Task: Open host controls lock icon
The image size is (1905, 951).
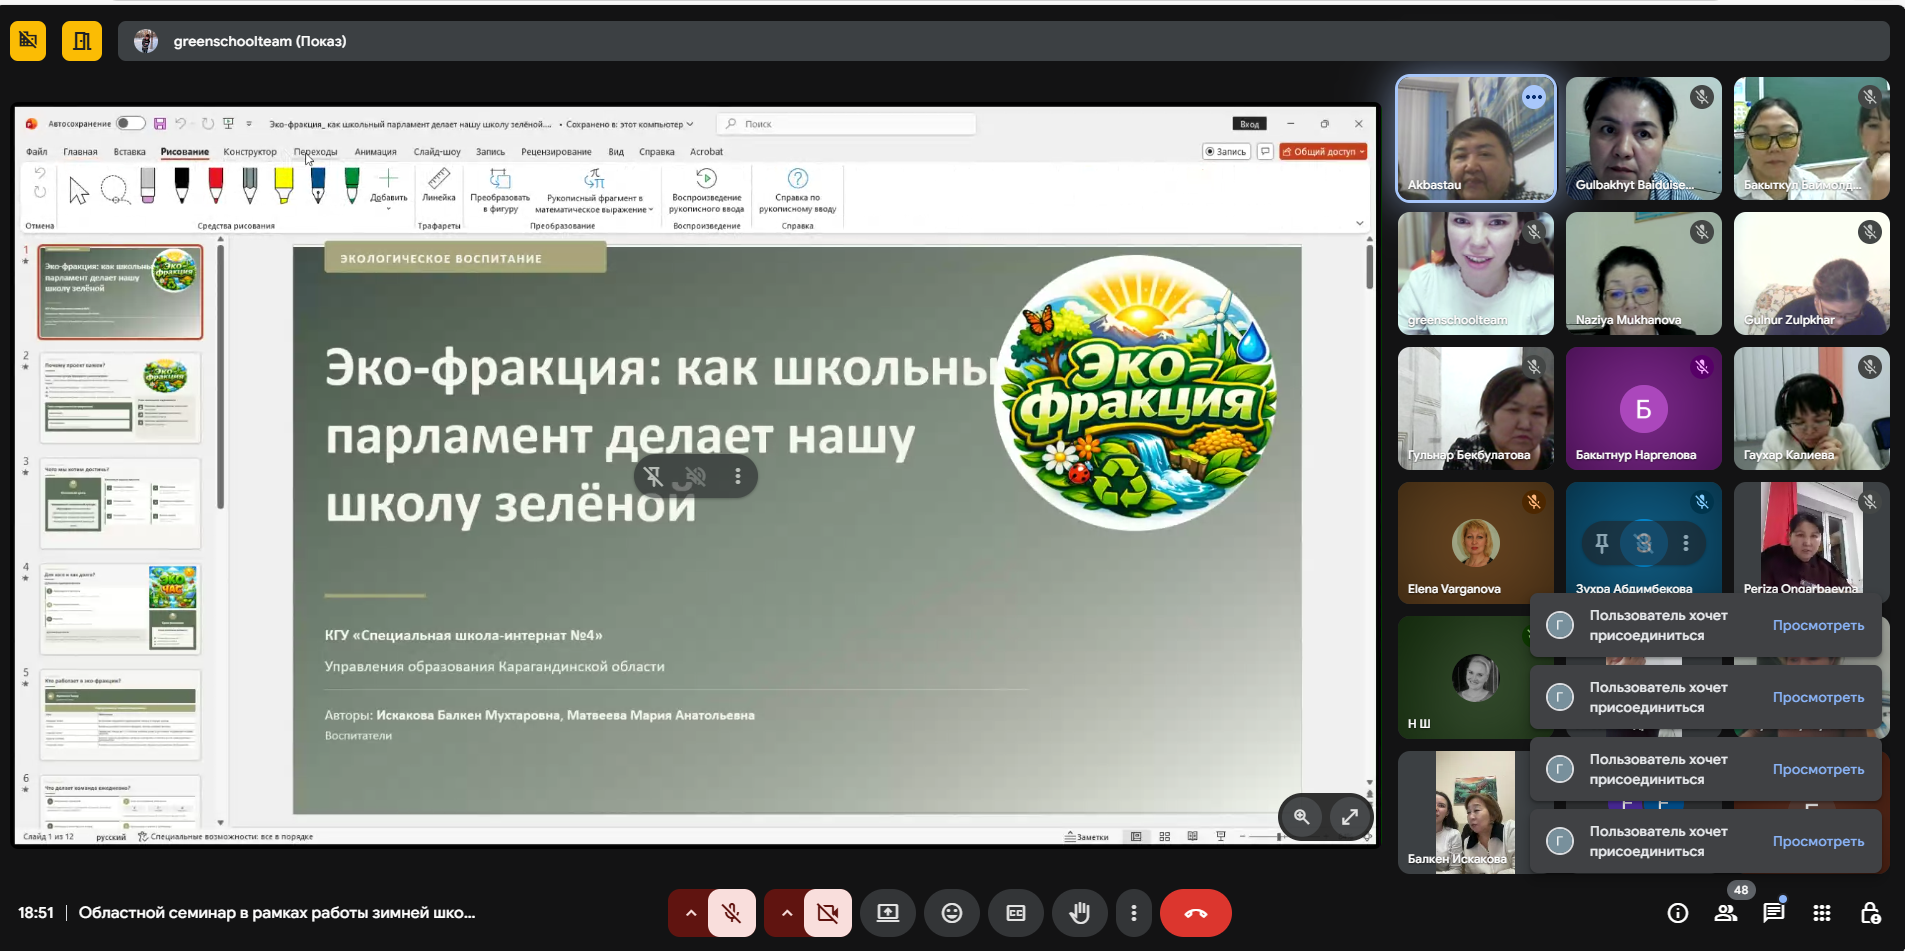Action: pyautogui.click(x=1870, y=912)
